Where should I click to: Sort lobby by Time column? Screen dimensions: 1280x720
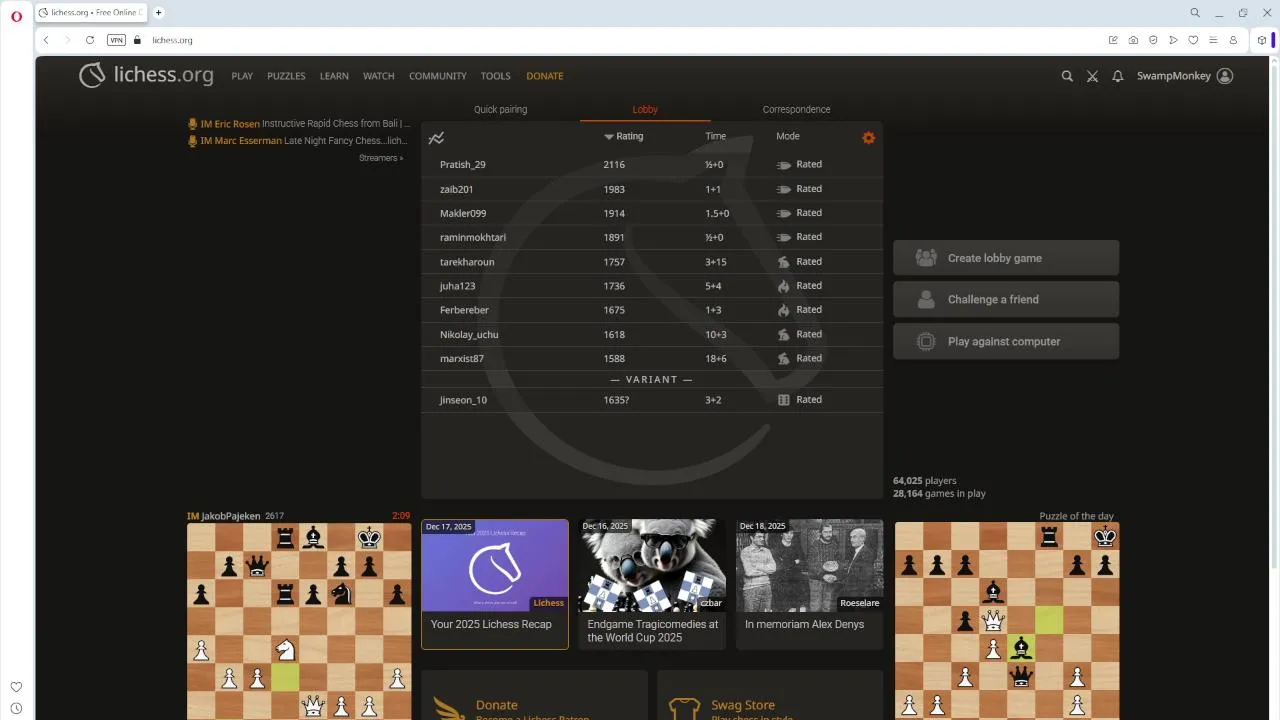715,136
